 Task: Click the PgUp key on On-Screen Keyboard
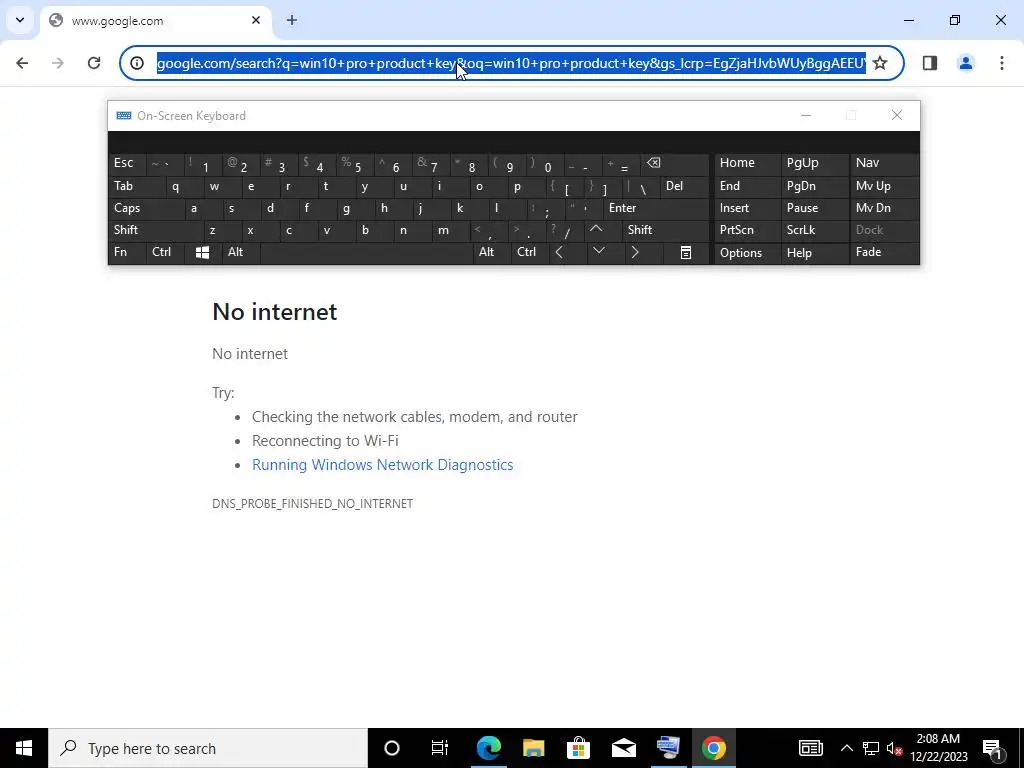click(x=814, y=163)
